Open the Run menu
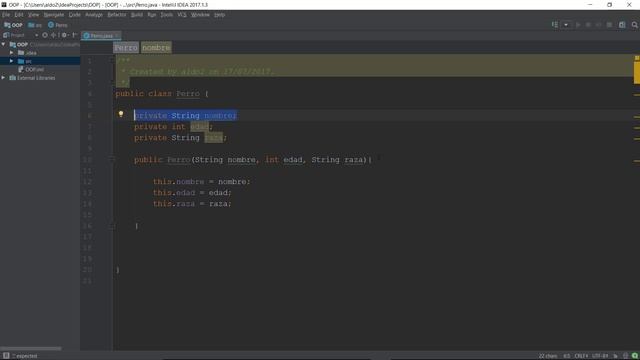Screen dimensions: 640x360 [x=151, y=15]
